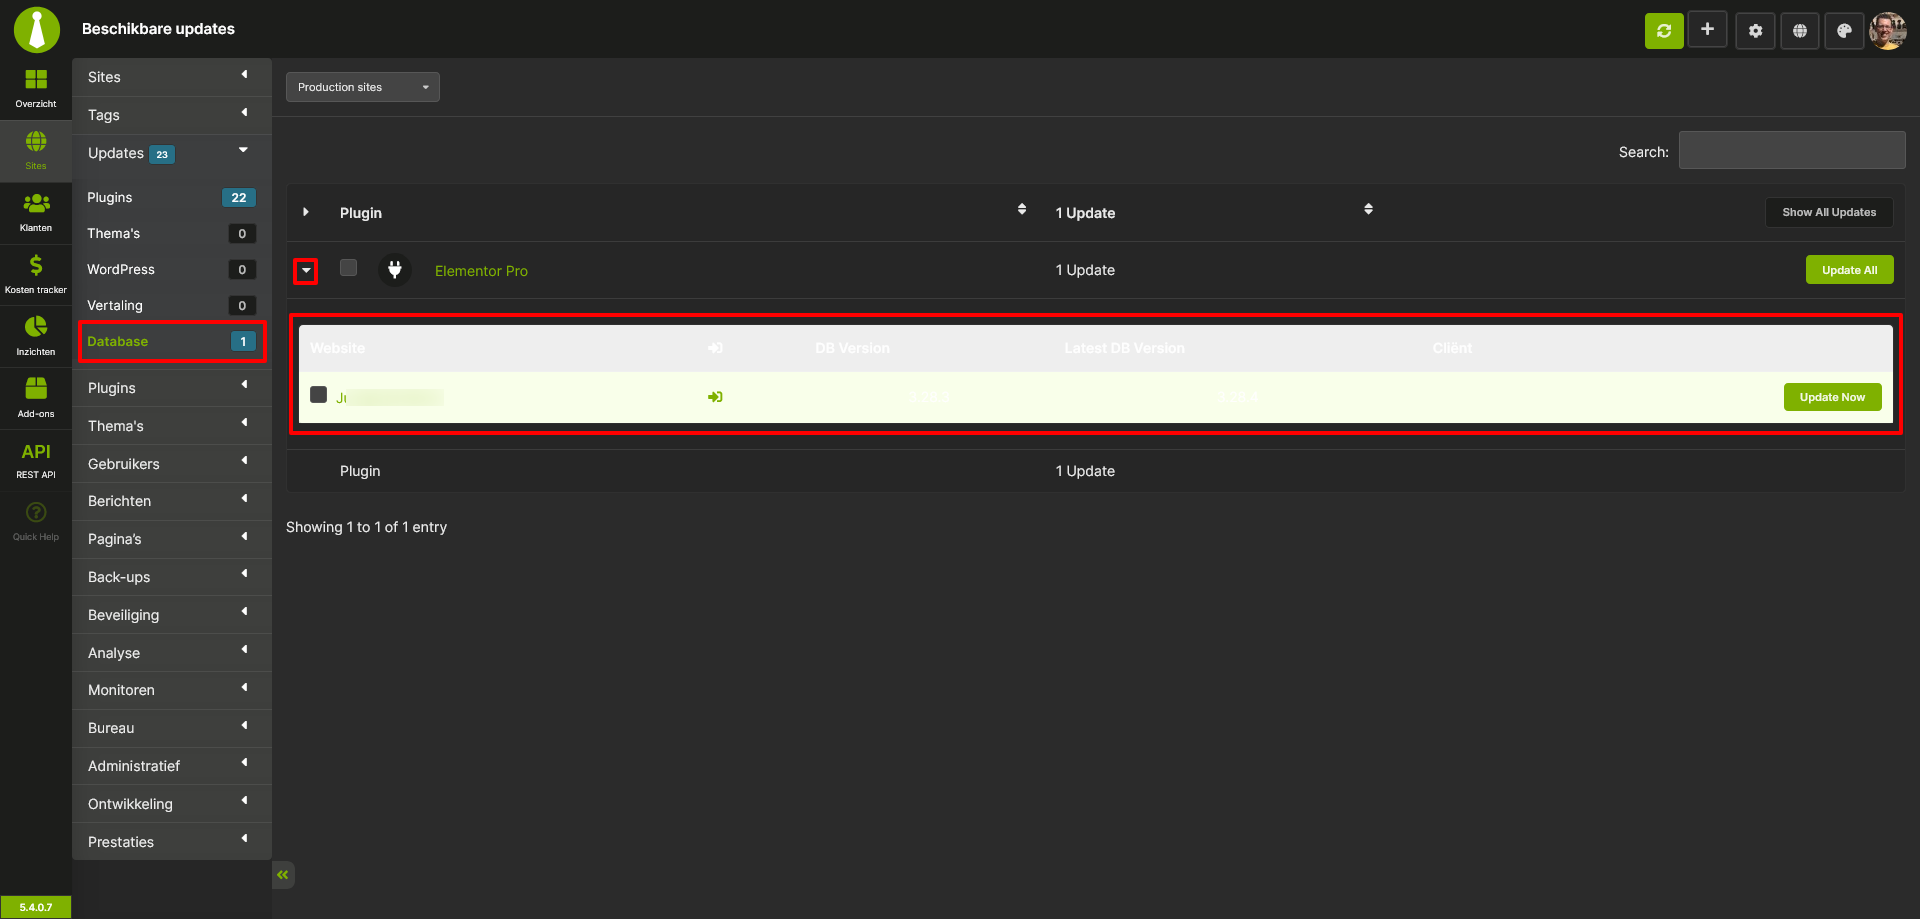Select the Database updates submenu item
Image resolution: width=1920 pixels, height=919 pixels.
click(x=172, y=341)
